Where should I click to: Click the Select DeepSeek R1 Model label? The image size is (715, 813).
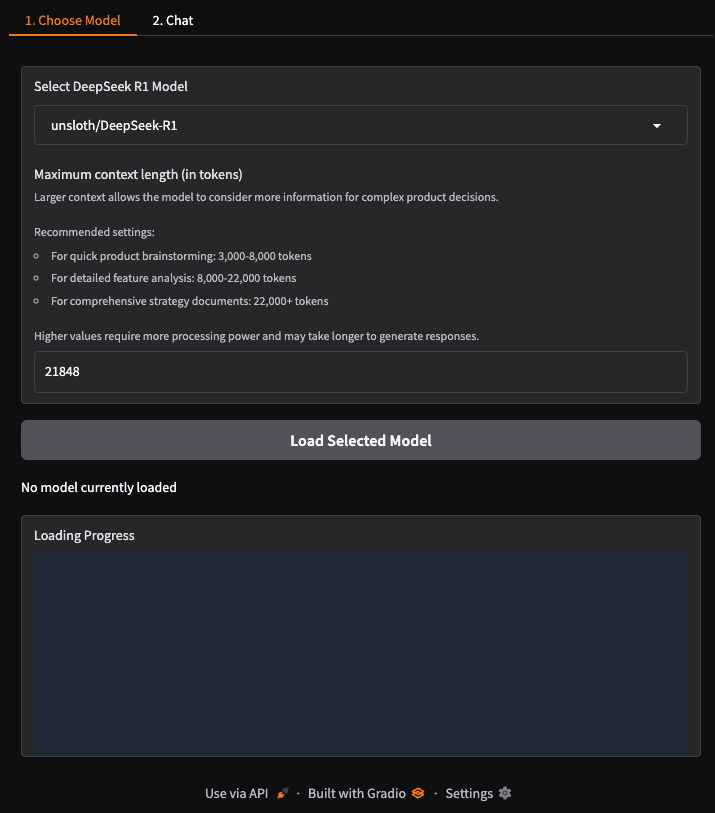111,86
